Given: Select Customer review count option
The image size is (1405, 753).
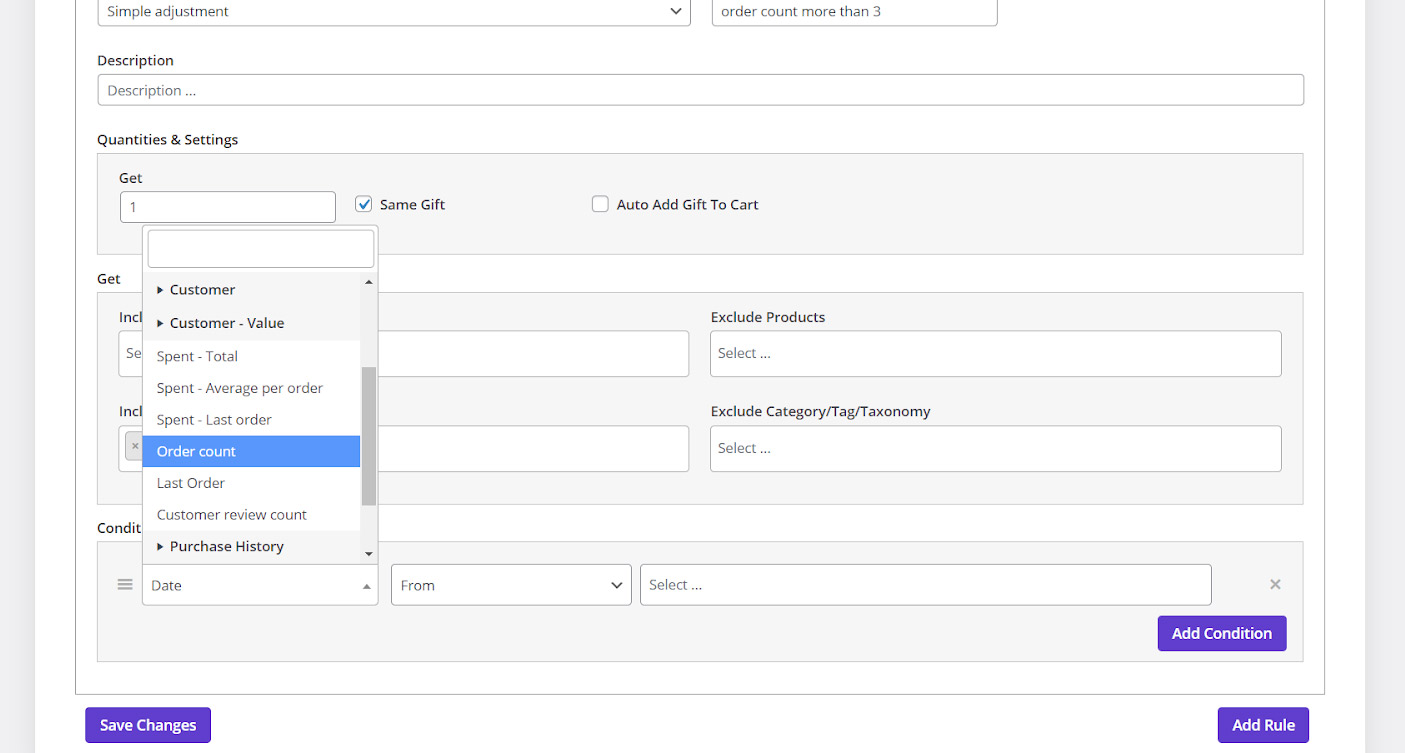Looking at the screenshot, I should [232, 515].
